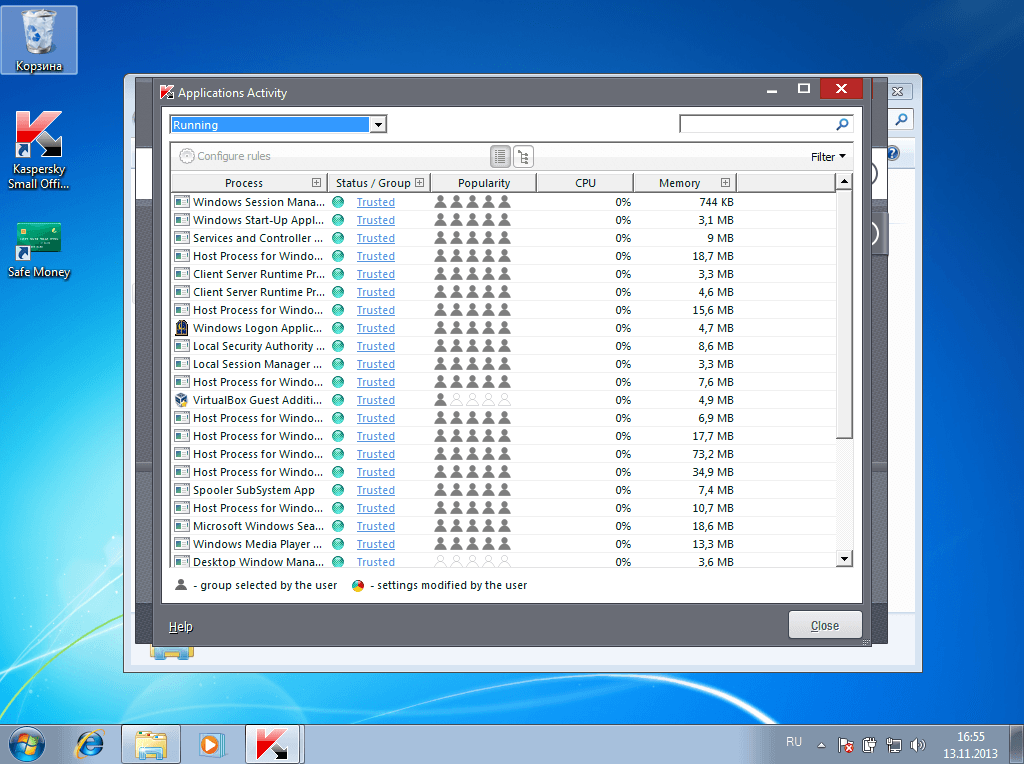Click the search input field

pos(757,124)
